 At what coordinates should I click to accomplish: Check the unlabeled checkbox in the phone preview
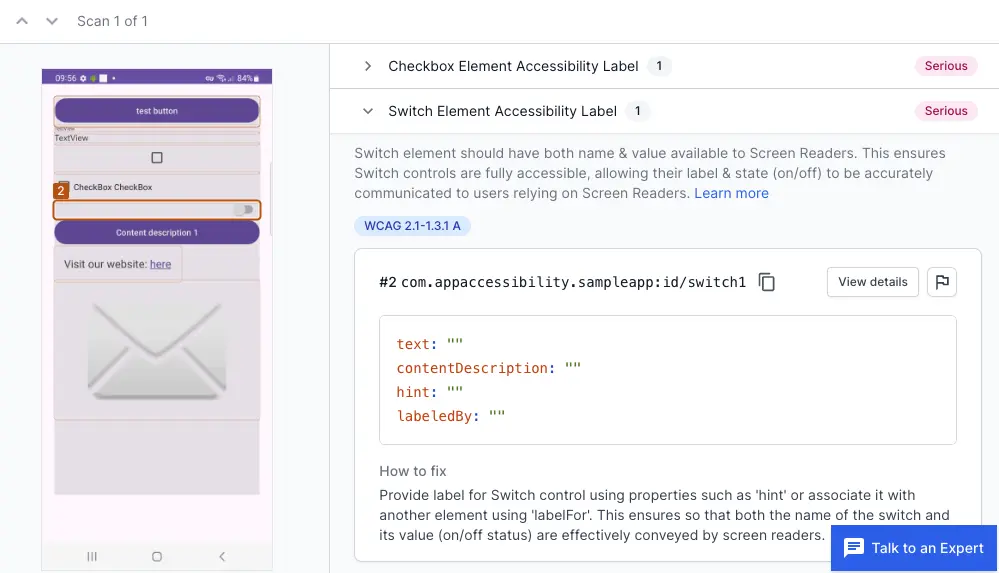pyautogui.click(x=157, y=158)
